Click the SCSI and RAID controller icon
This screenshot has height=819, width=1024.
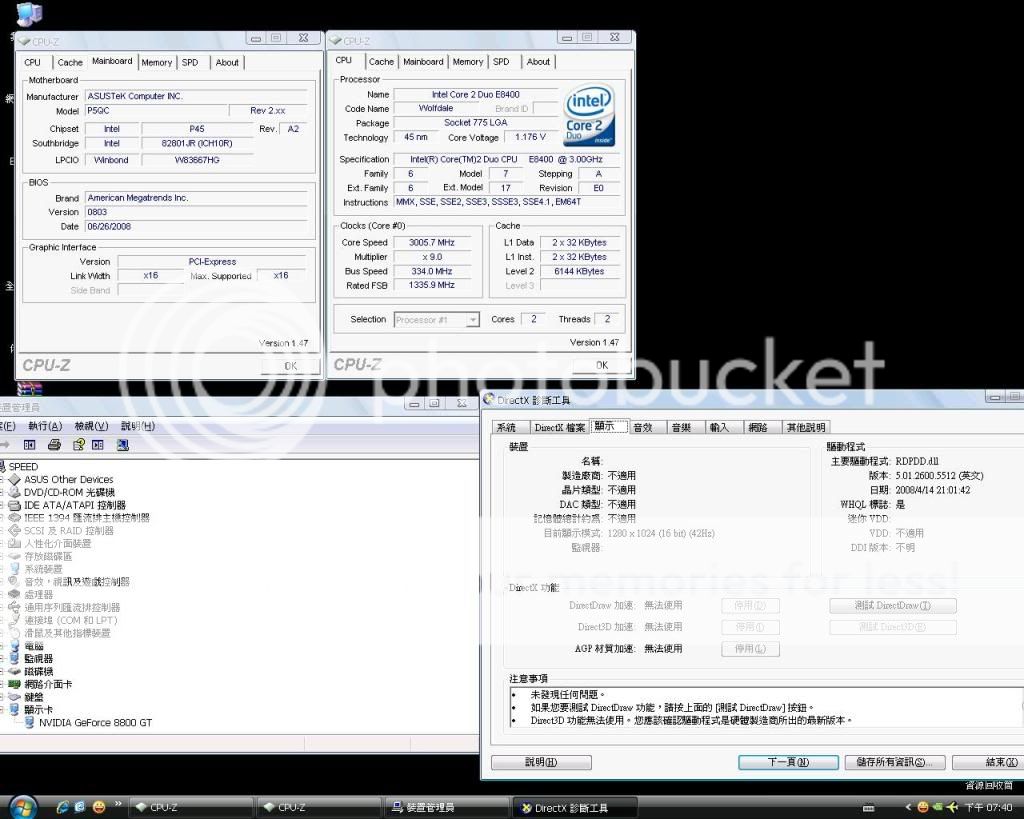(x=14, y=530)
